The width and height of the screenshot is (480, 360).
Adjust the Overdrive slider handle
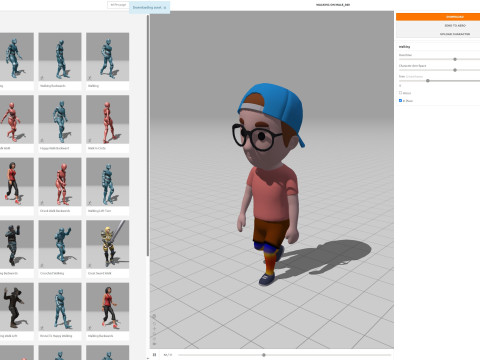pos(455,59)
